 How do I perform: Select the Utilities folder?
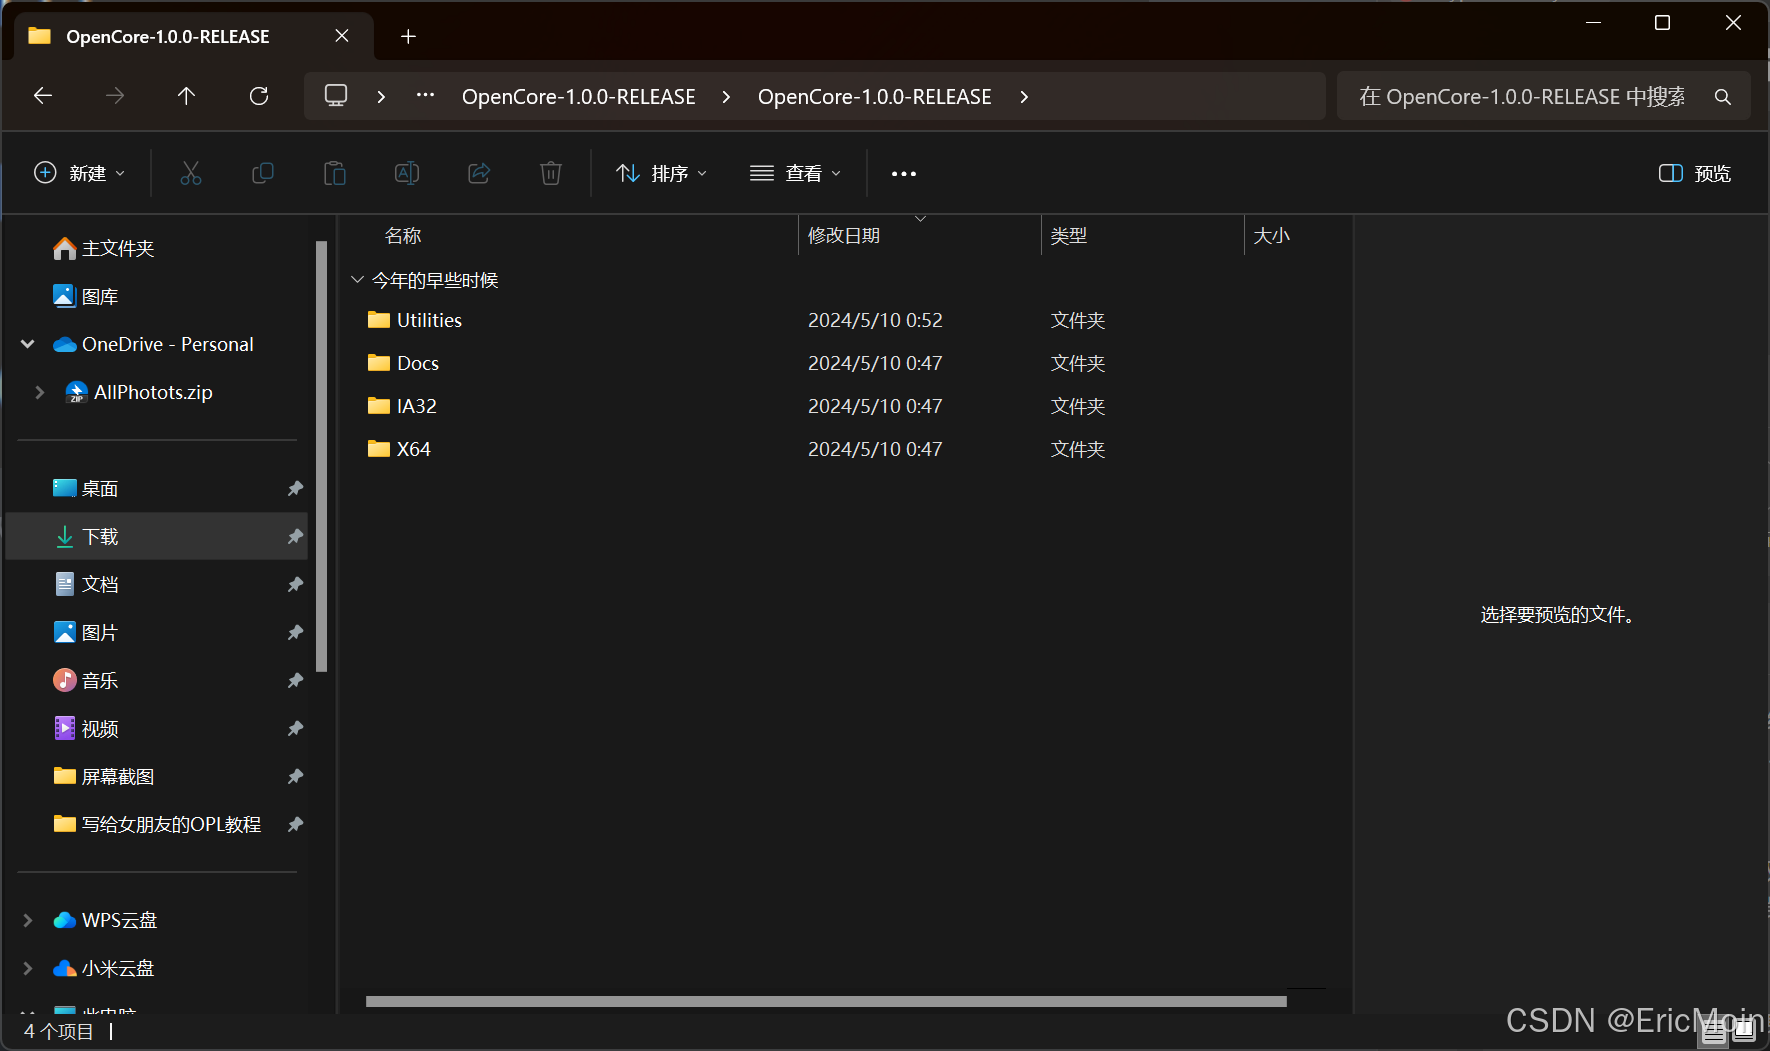429,320
